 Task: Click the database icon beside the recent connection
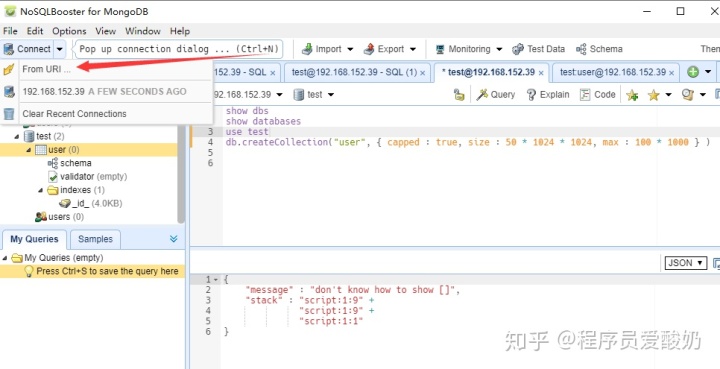(9, 91)
